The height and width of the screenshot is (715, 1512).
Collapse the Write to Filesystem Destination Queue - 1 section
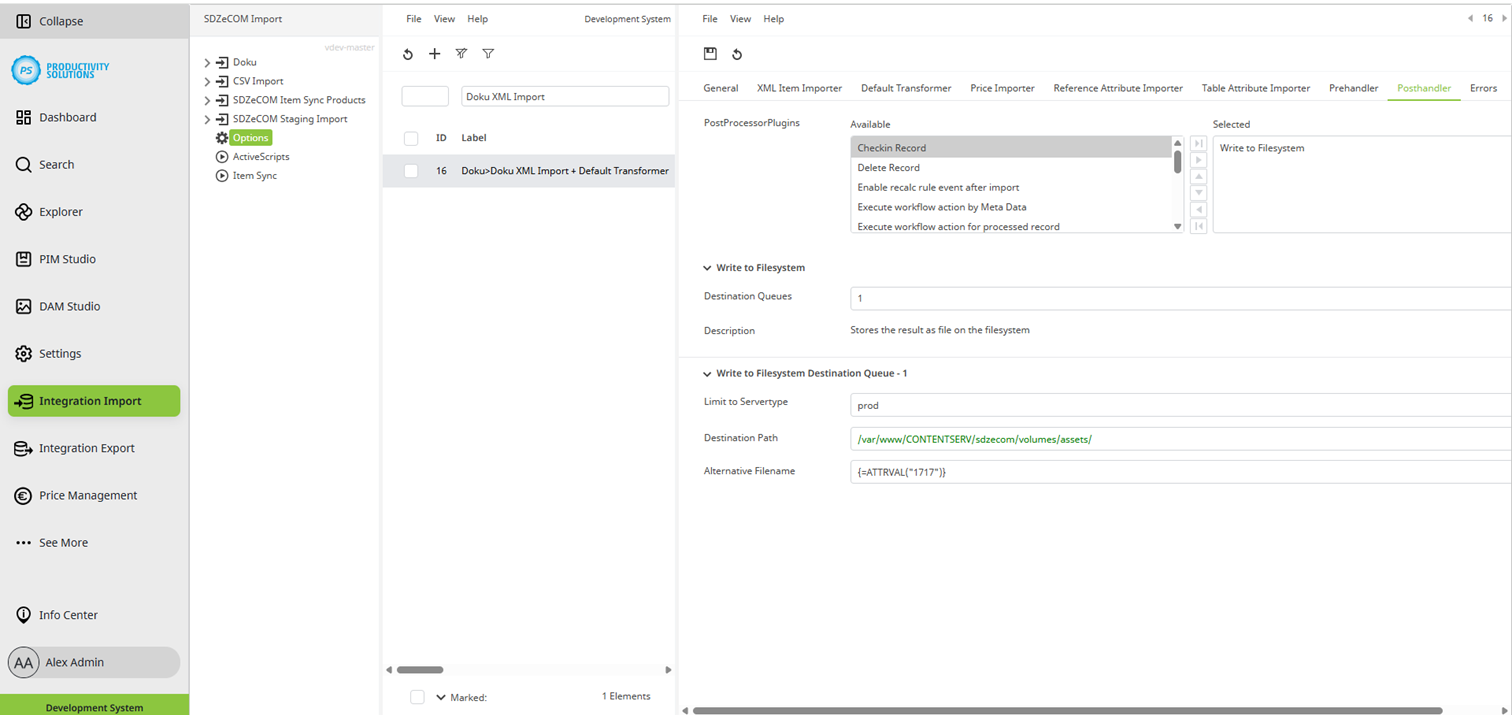[707, 373]
